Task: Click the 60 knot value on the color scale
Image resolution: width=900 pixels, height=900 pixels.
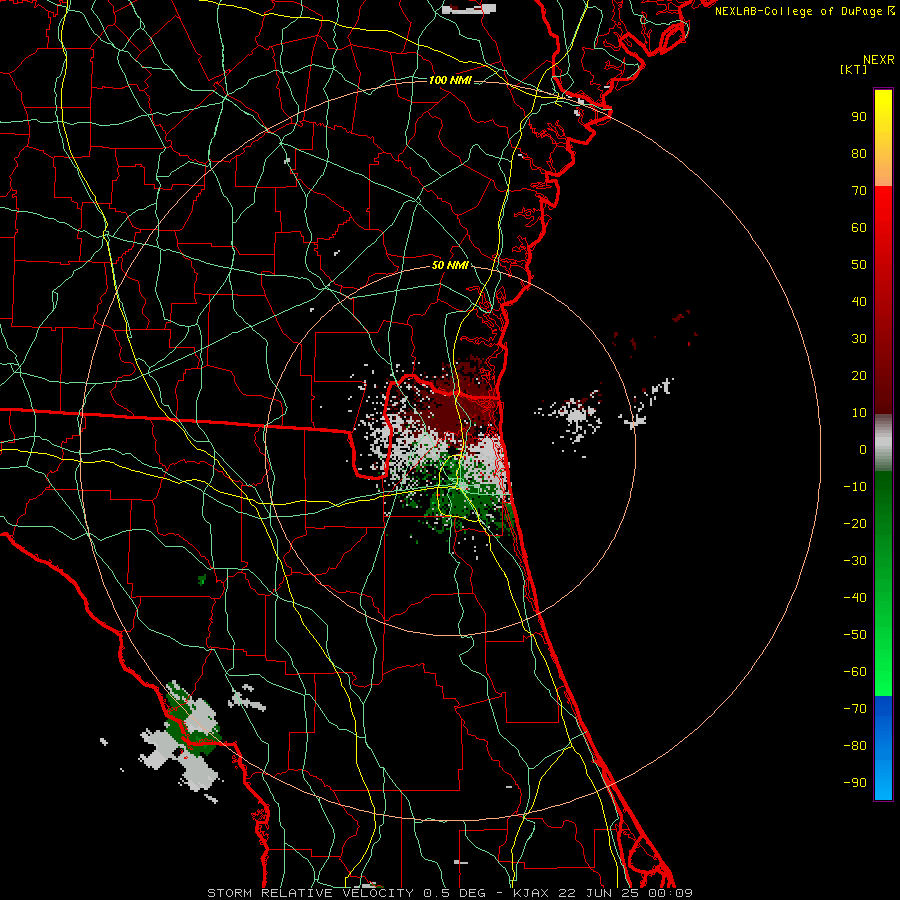Action: (859, 228)
